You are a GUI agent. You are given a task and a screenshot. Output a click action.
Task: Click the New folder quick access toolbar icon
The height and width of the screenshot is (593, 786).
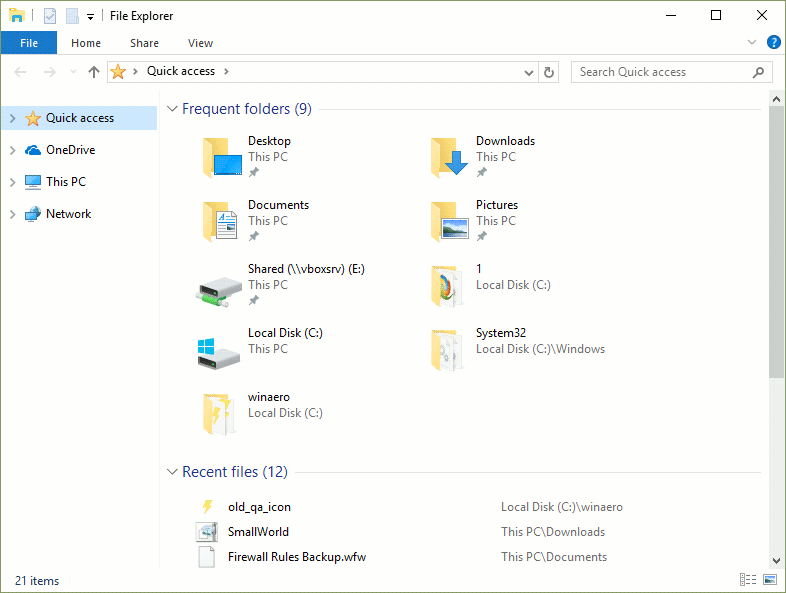[72, 16]
